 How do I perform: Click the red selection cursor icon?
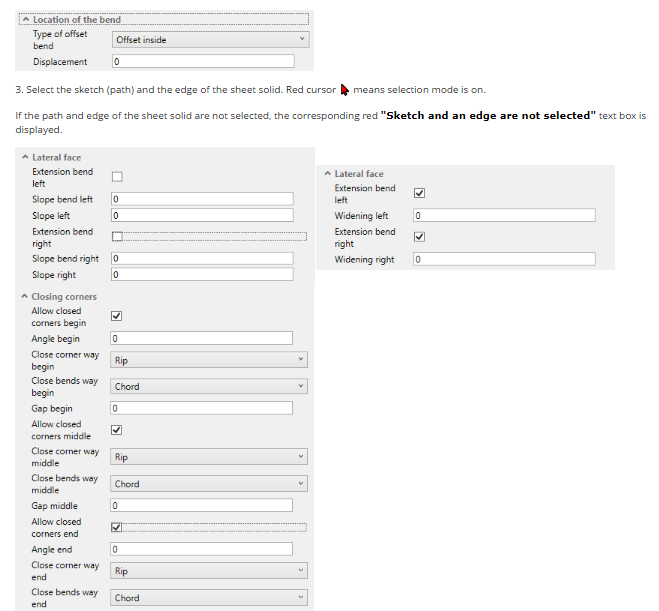[345, 90]
